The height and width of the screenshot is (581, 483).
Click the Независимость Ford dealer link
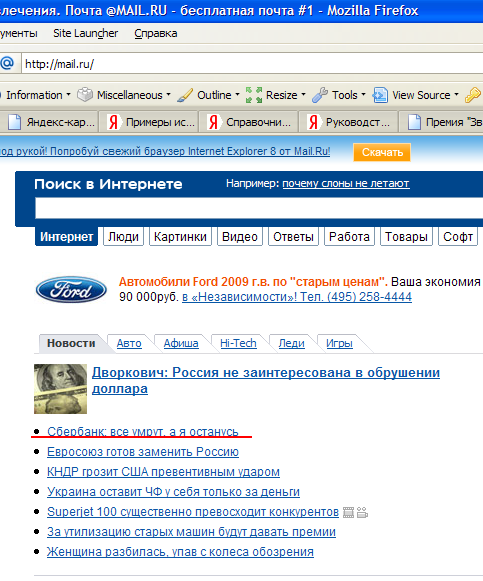click(x=297, y=297)
